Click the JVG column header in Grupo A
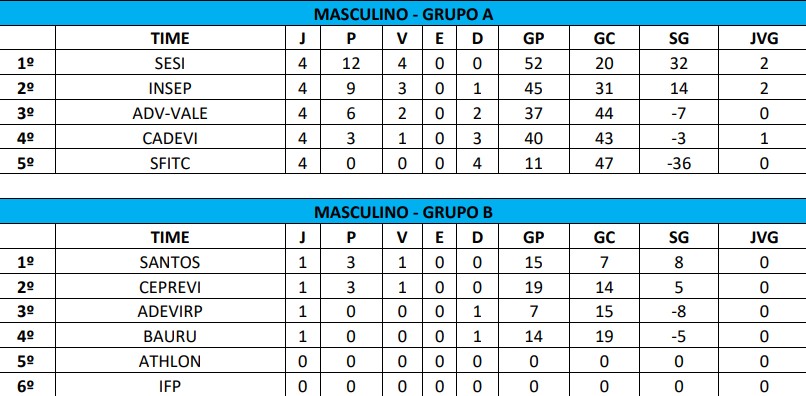Screen dimensions: 806x396 (764, 38)
